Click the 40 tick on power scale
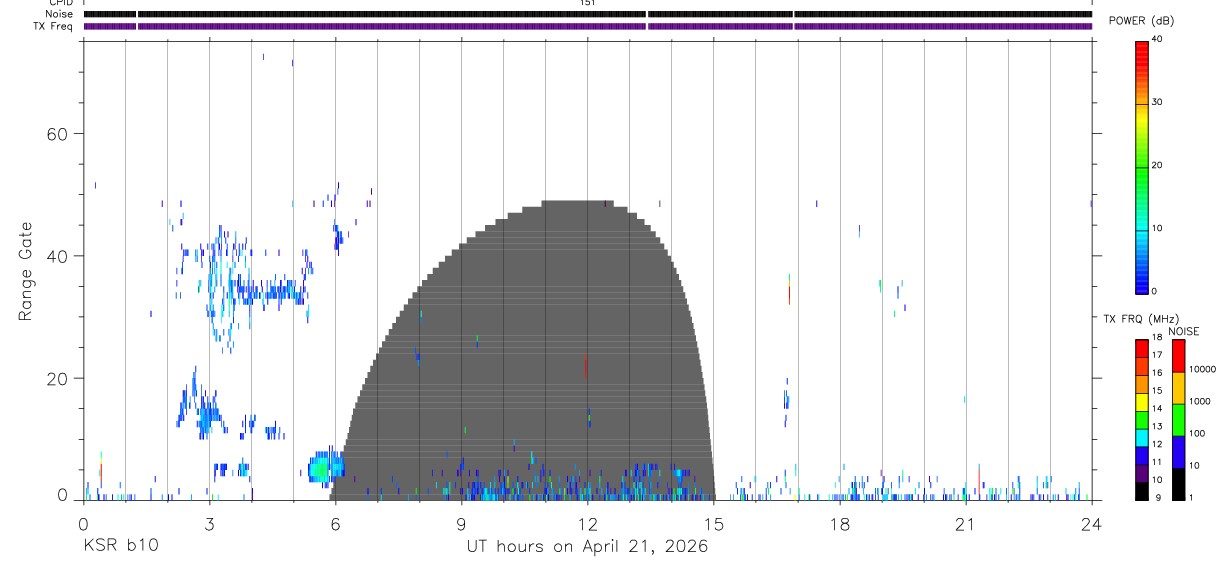This screenshot has width=1228, height=567. coord(1157,39)
